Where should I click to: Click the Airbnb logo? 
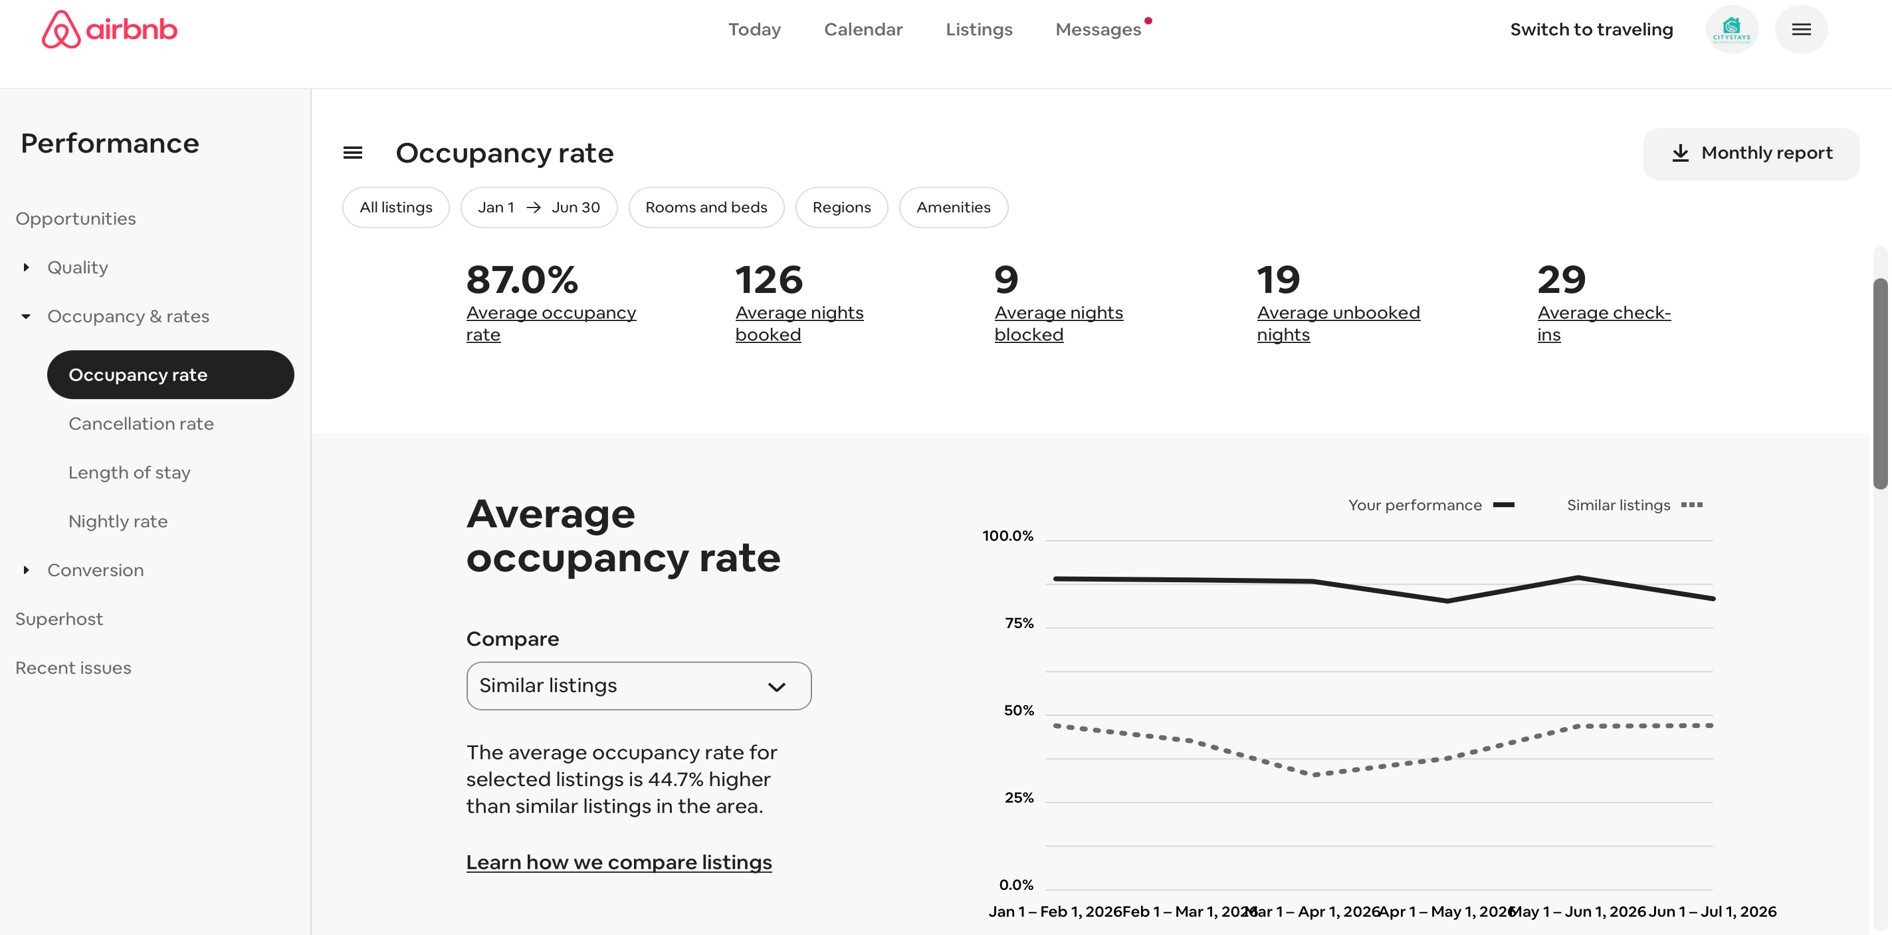pyautogui.click(x=109, y=29)
